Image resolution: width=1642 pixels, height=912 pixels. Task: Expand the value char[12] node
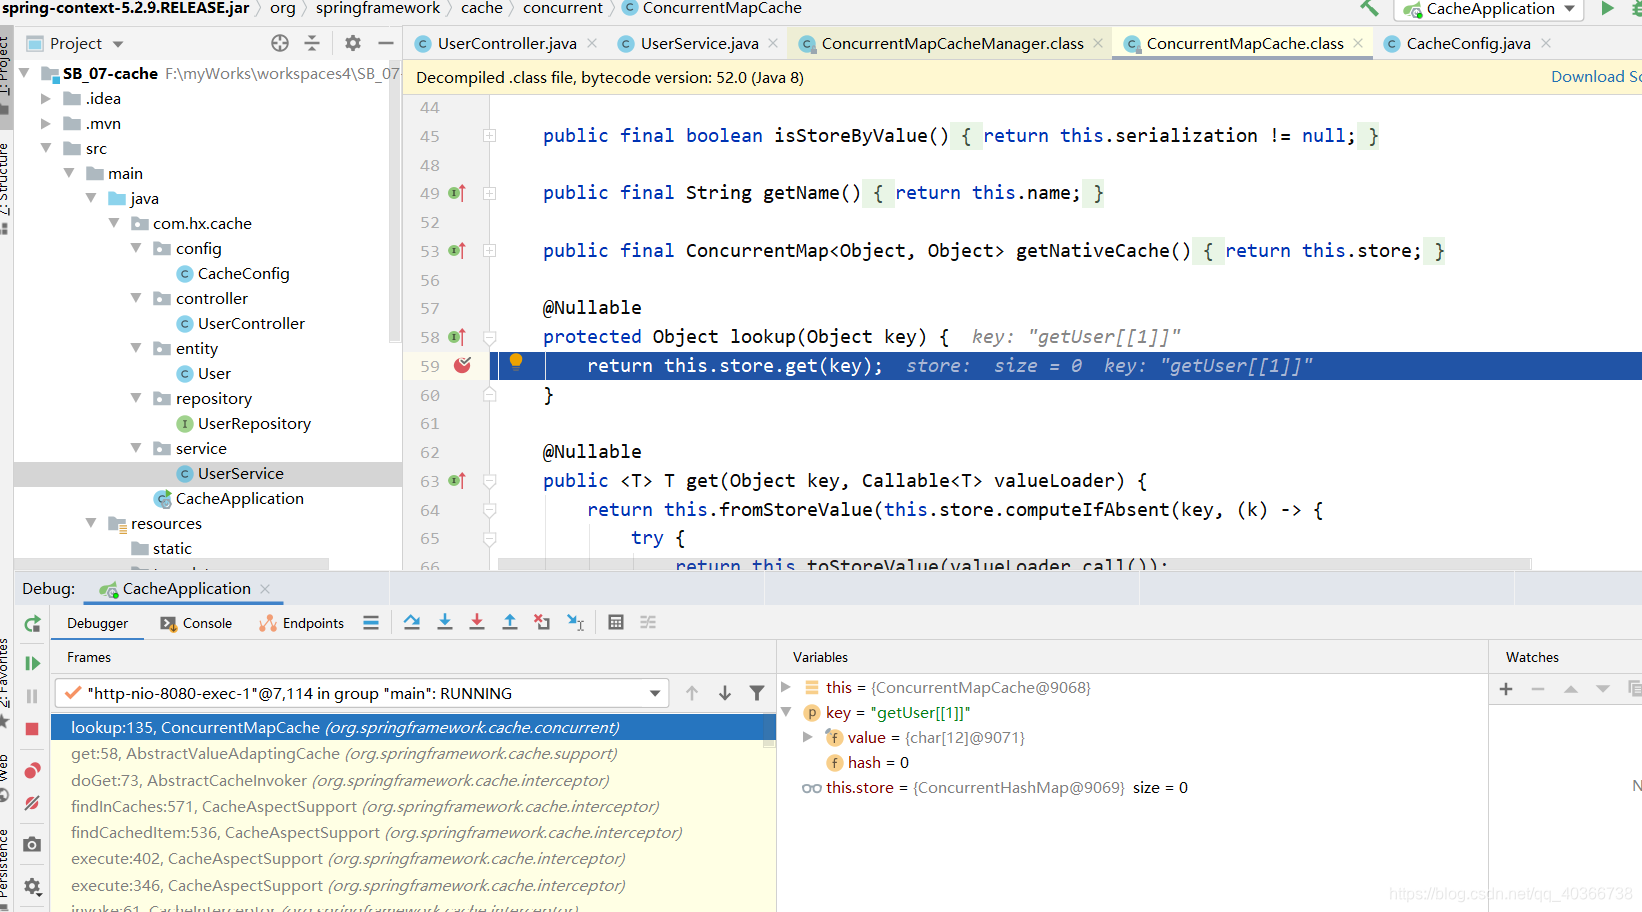click(x=809, y=737)
